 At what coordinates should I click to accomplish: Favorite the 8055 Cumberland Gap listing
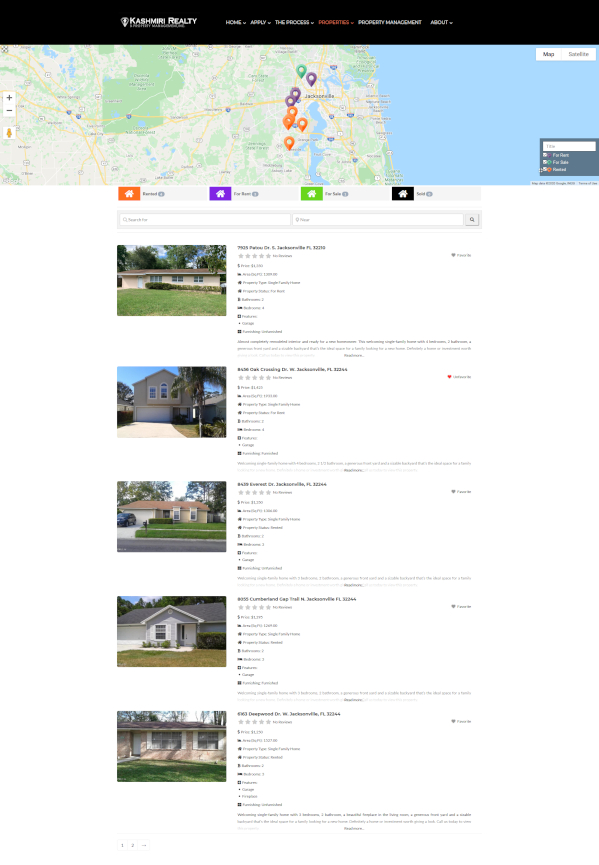461,606
